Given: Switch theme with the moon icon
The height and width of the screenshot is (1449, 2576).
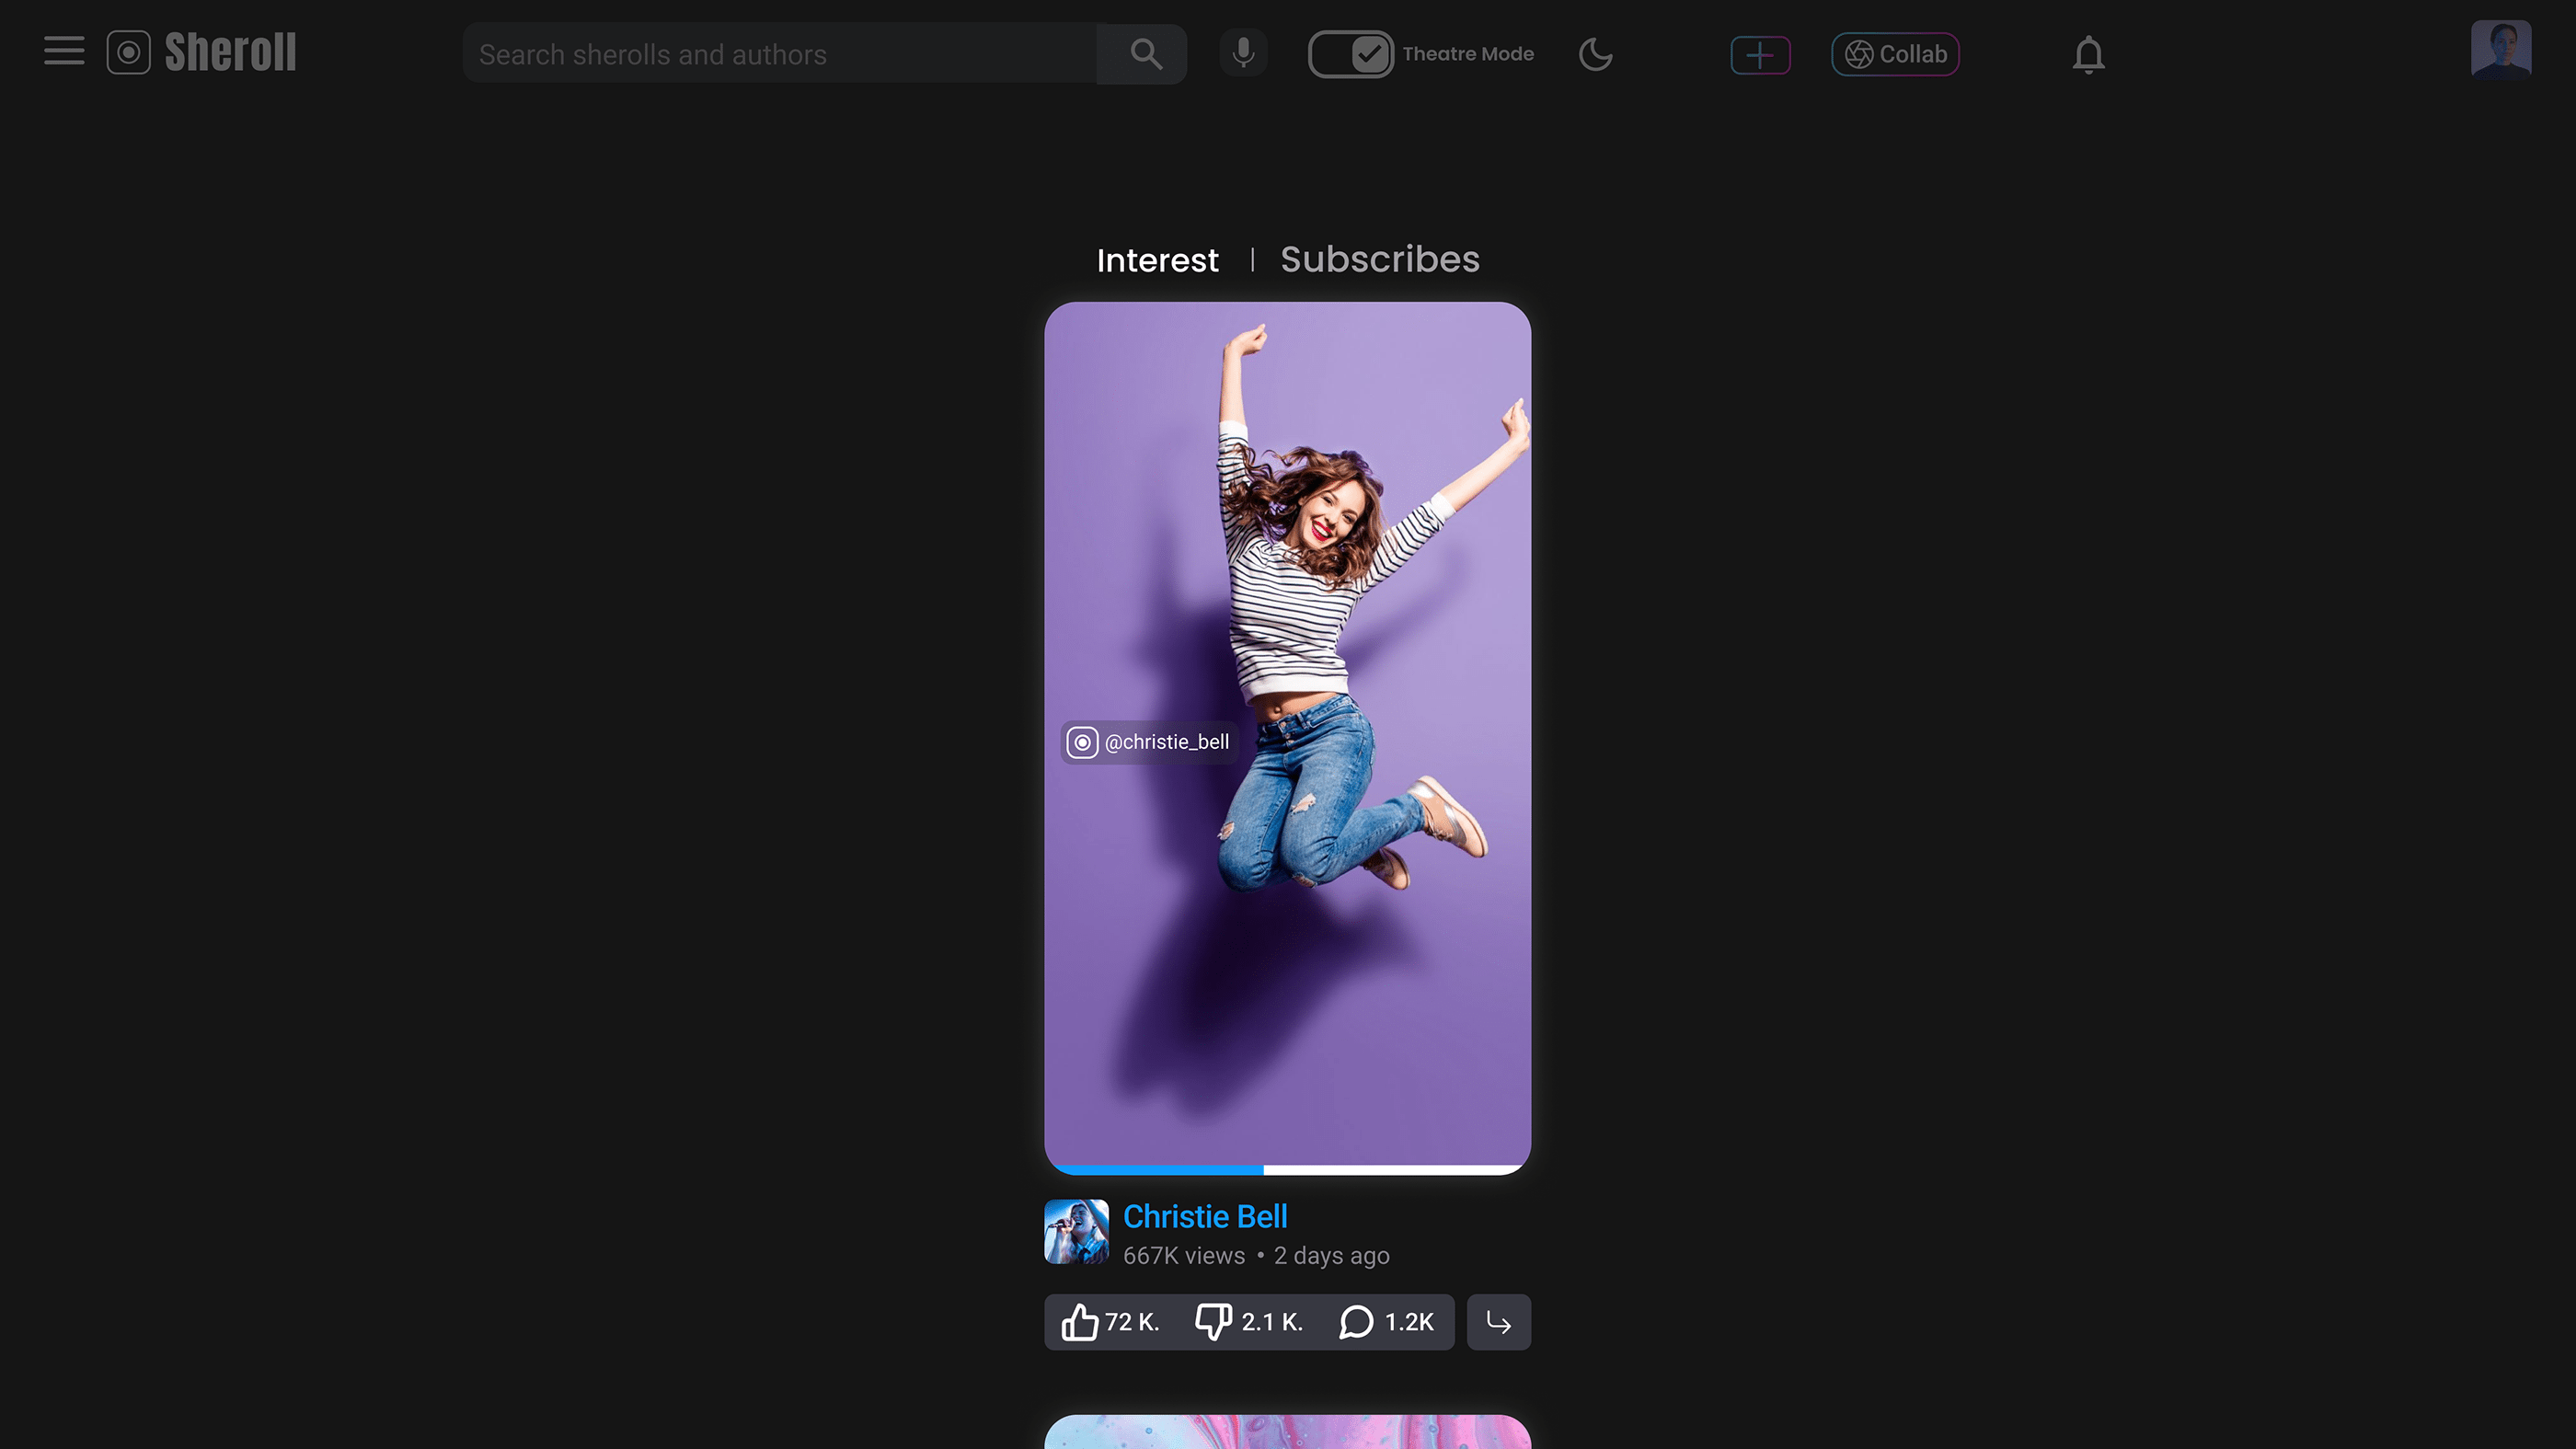Looking at the screenshot, I should point(1595,54).
